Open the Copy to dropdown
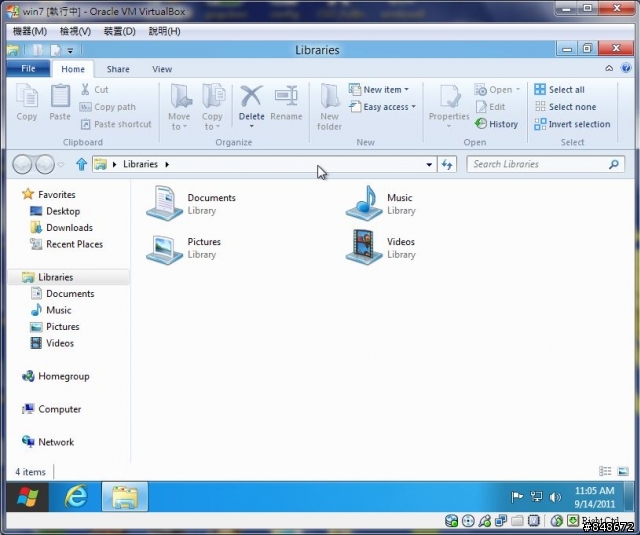The image size is (640, 535). [x=212, y=107]
